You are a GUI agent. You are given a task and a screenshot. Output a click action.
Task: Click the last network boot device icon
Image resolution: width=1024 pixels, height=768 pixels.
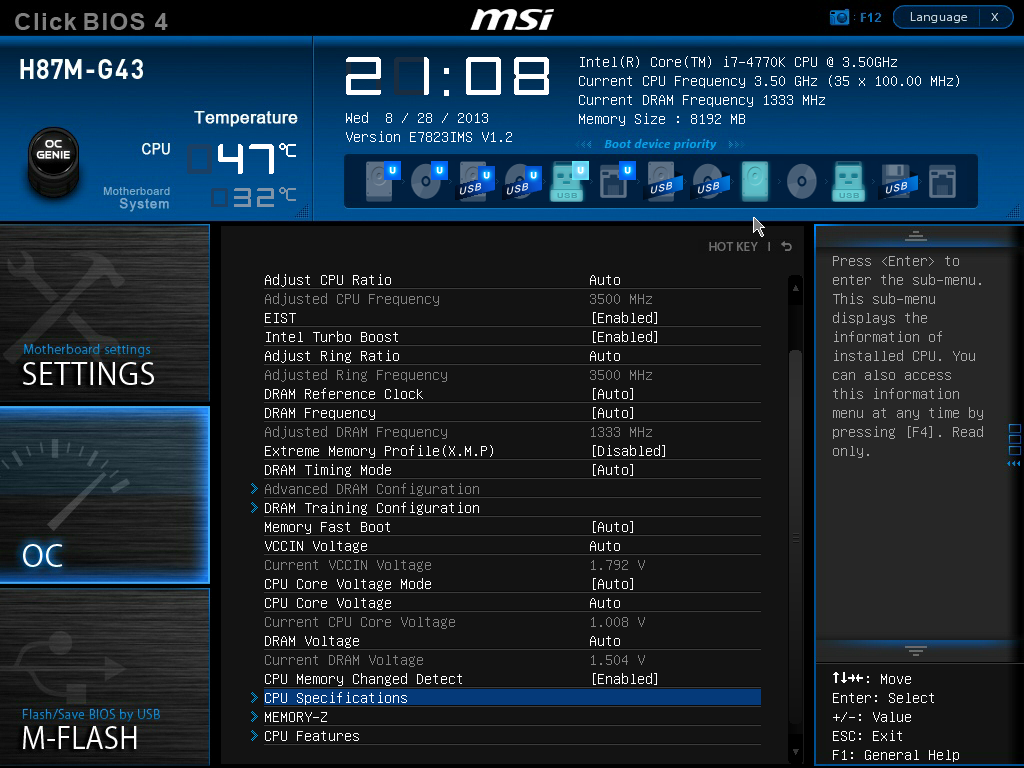coord(942,181)
